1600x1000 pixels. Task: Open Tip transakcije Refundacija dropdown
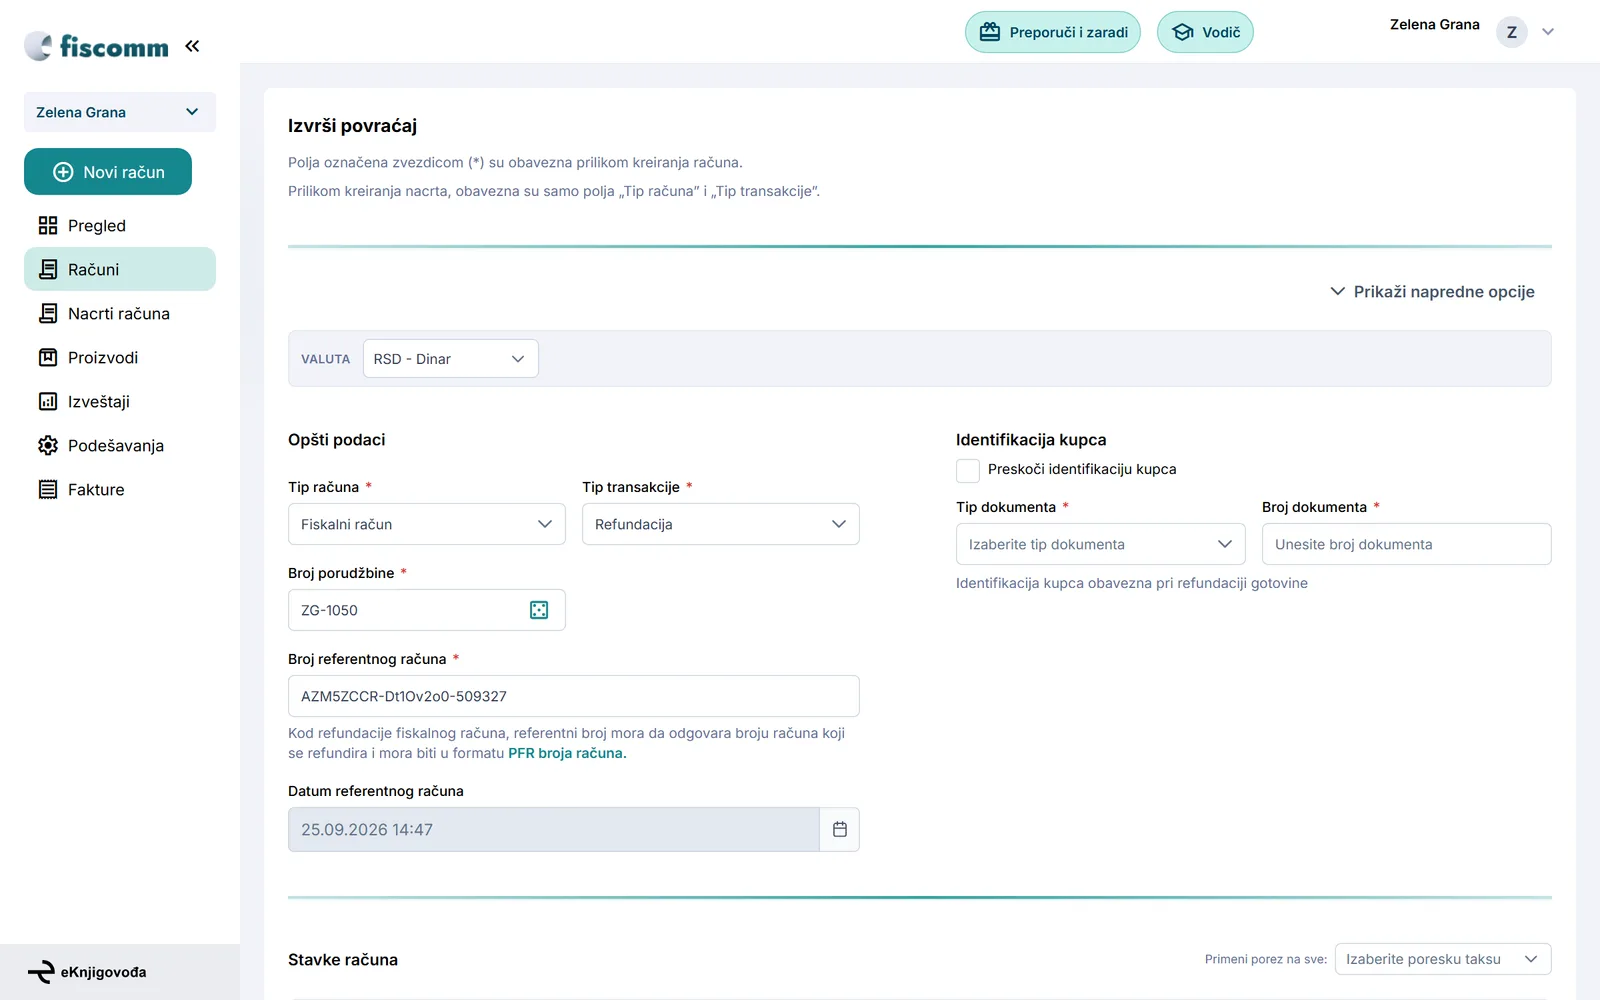click(721, 524)
